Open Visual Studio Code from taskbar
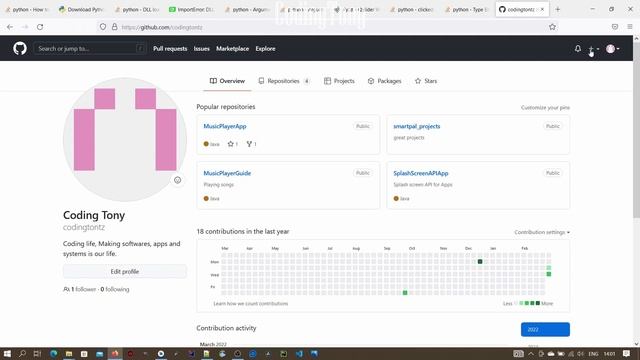 pos(299,353)
